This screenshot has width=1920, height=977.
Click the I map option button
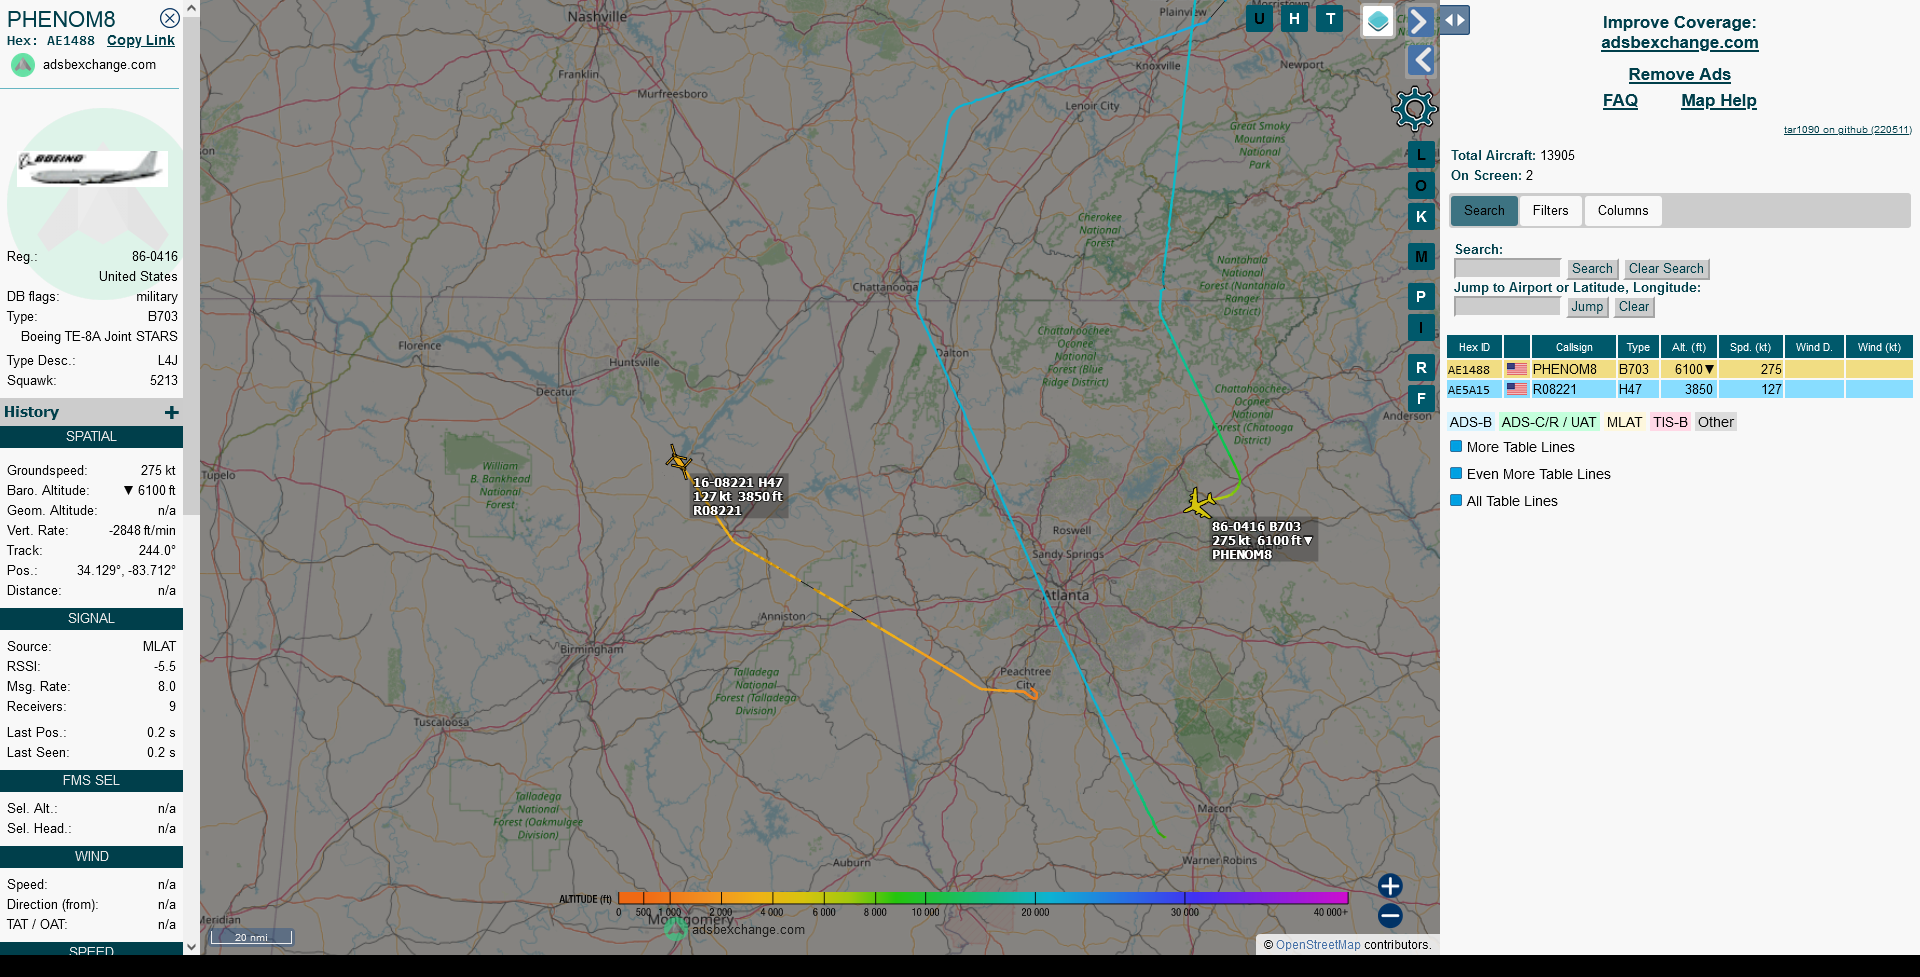point(1421,328)
